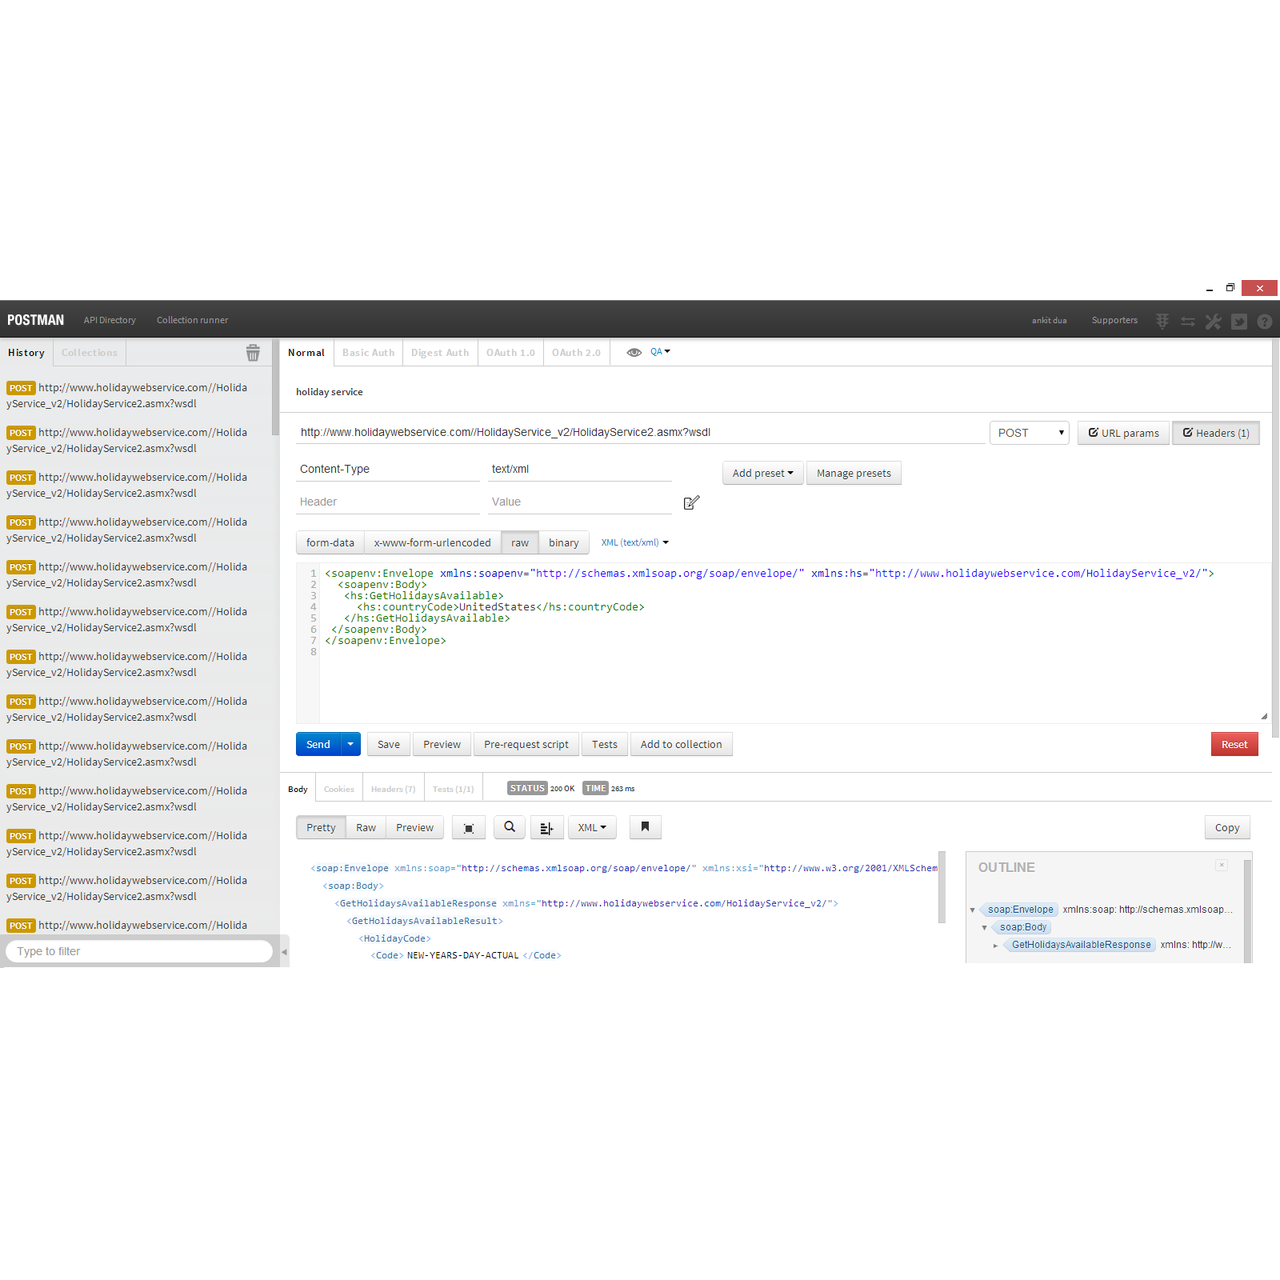Click the red Reset button
The image size is (1280, 1280).
pyautogui.click(x=1234, y=744)
